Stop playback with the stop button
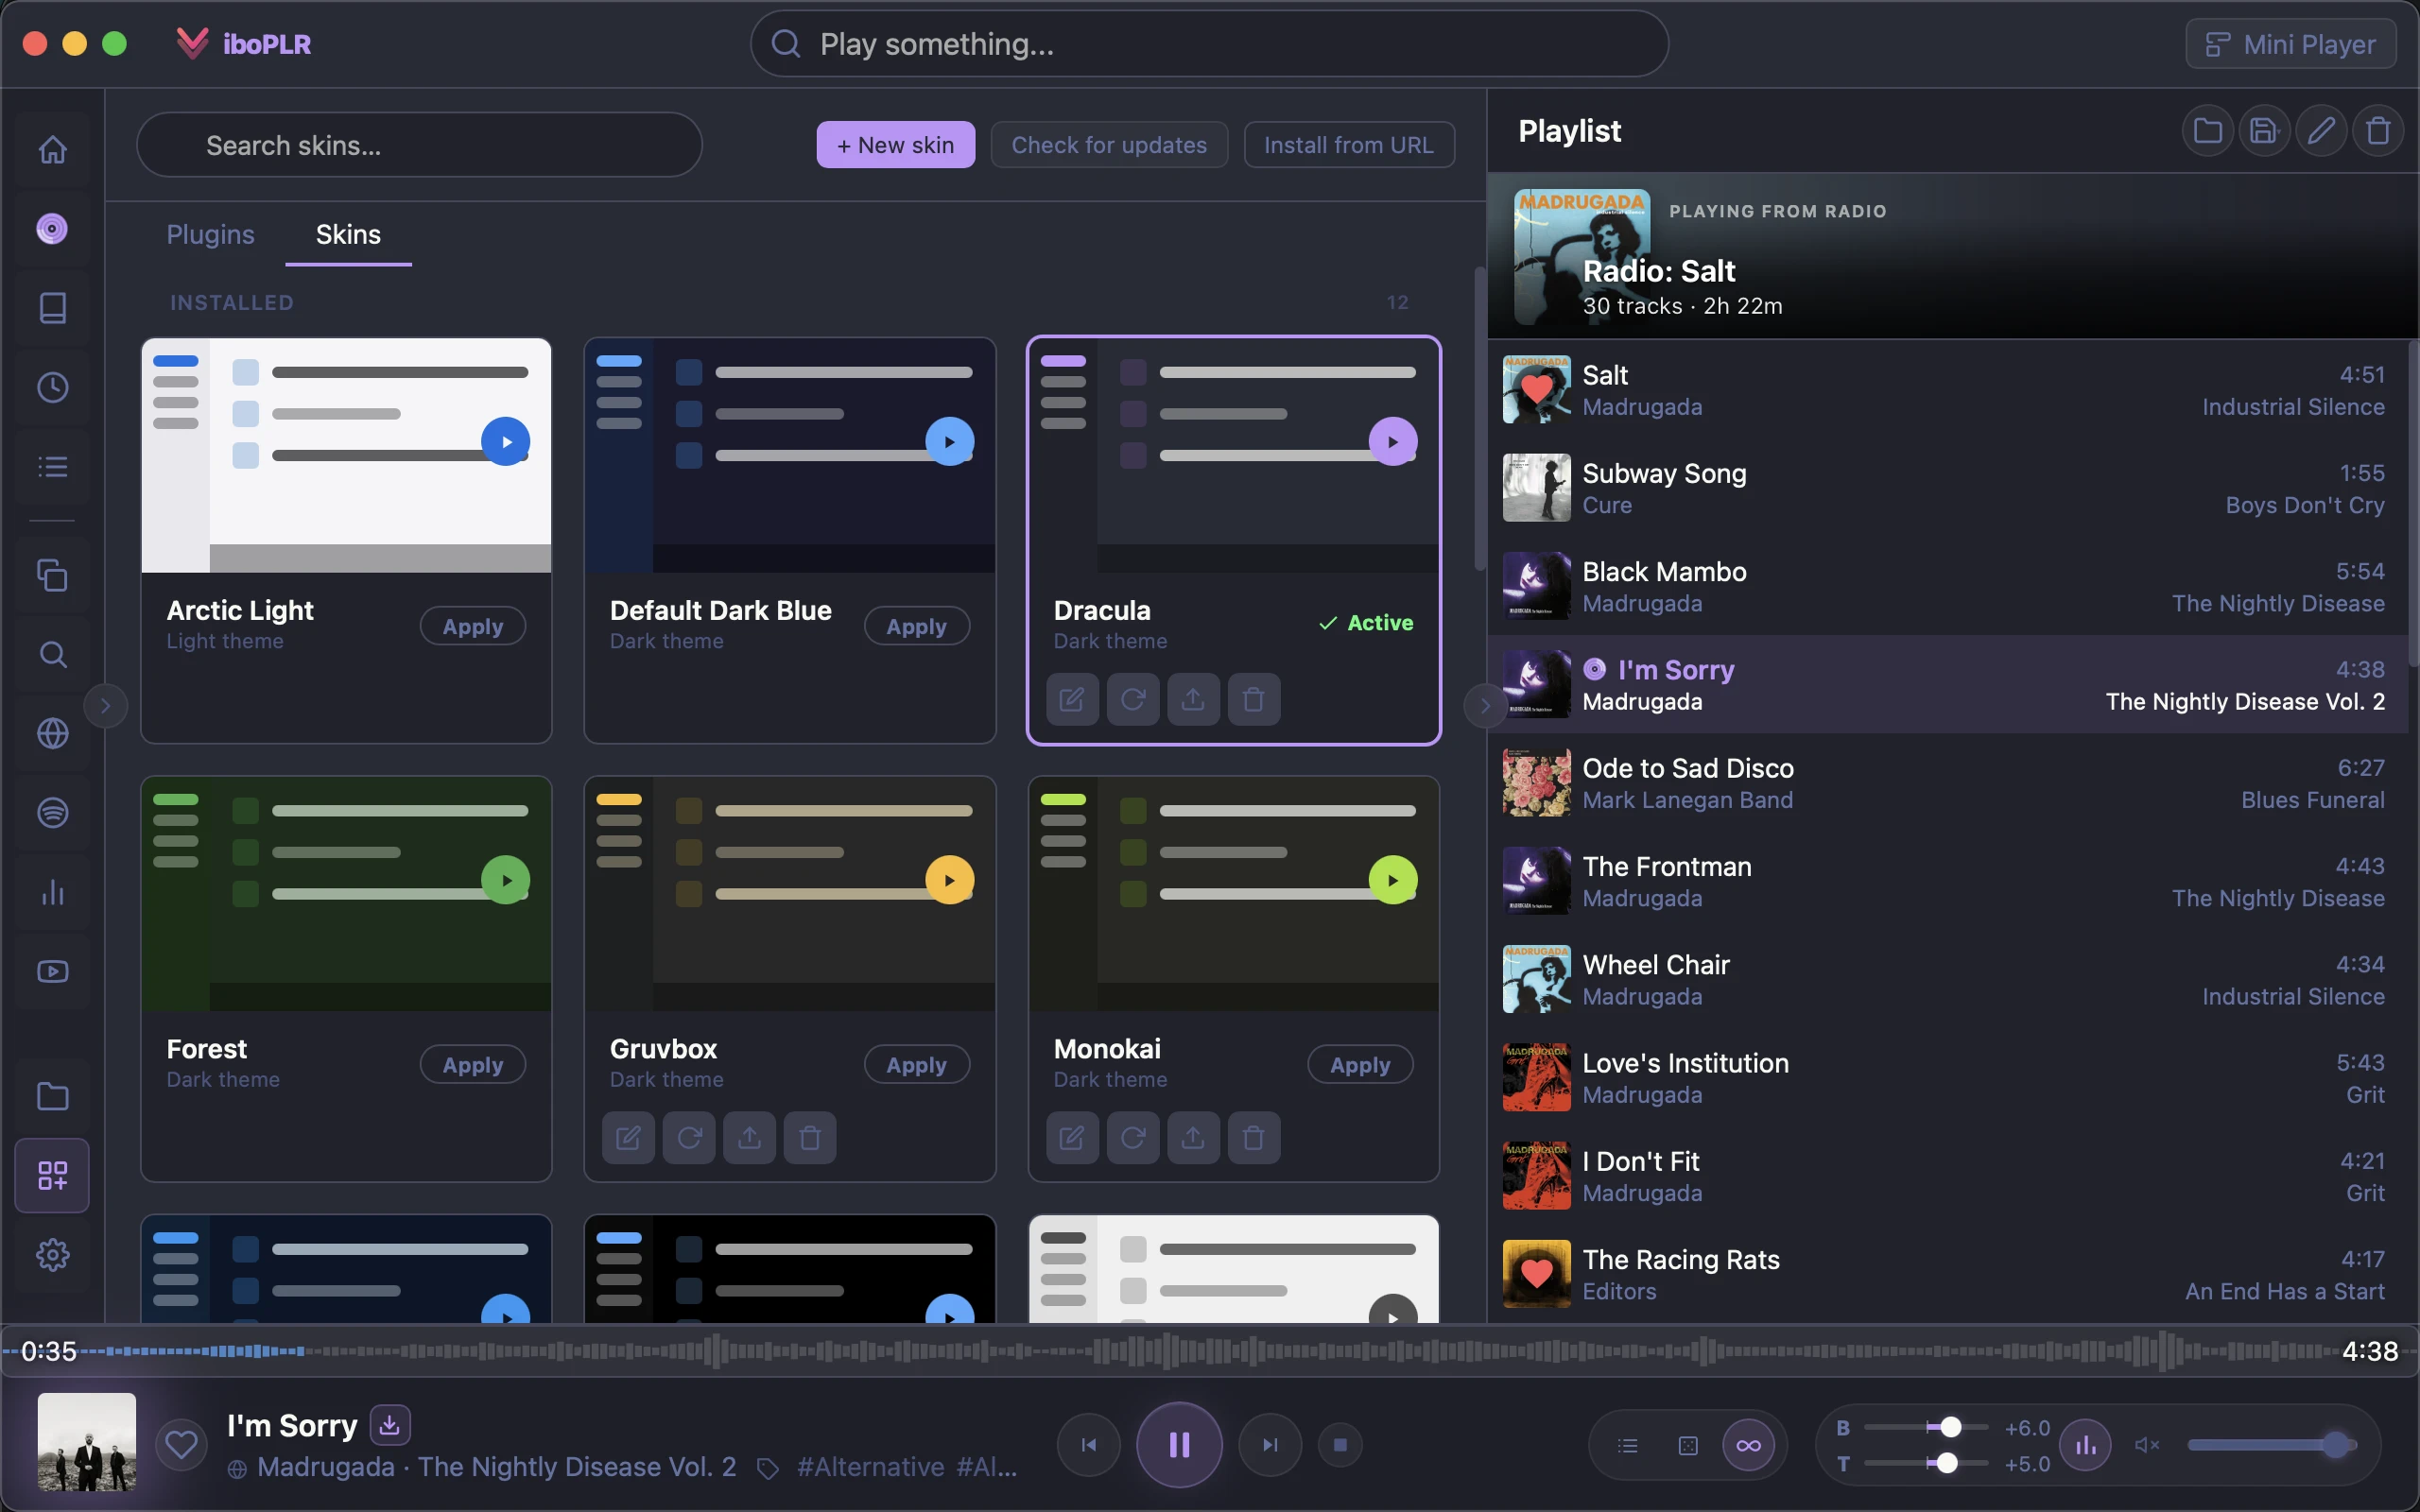Screen dimensions: 2420x1512 [x=1341, y=1445]
